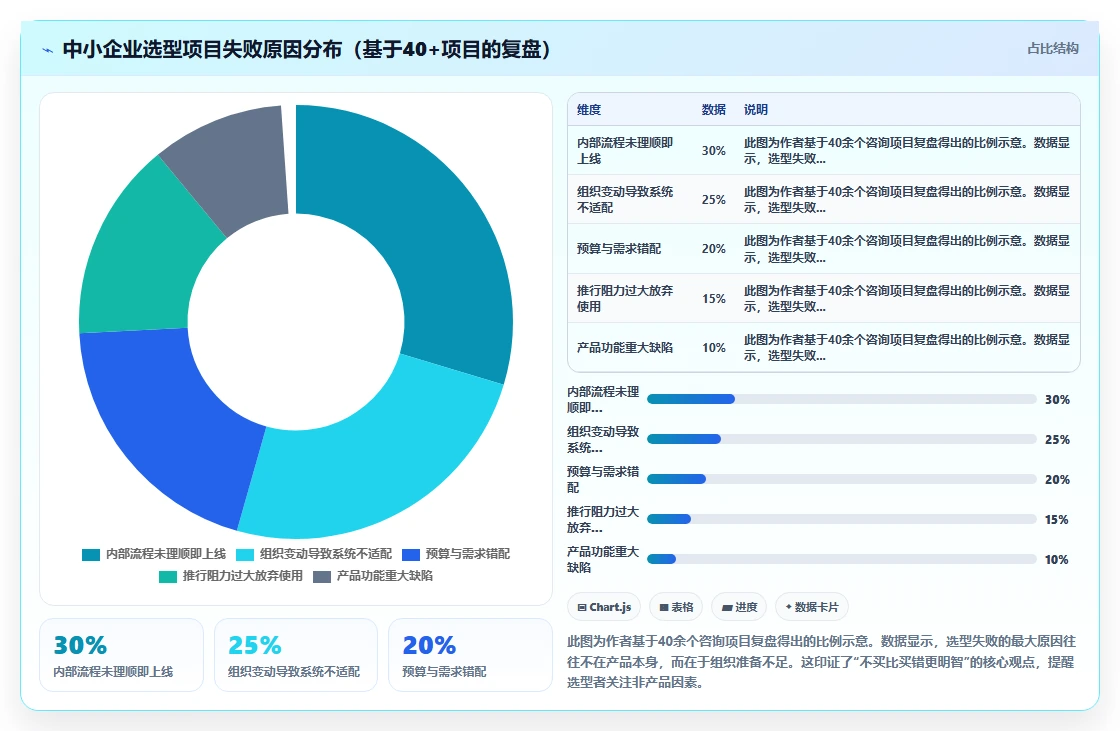
Task: Click the 表格 chip
Action: [x=676, y=607]
